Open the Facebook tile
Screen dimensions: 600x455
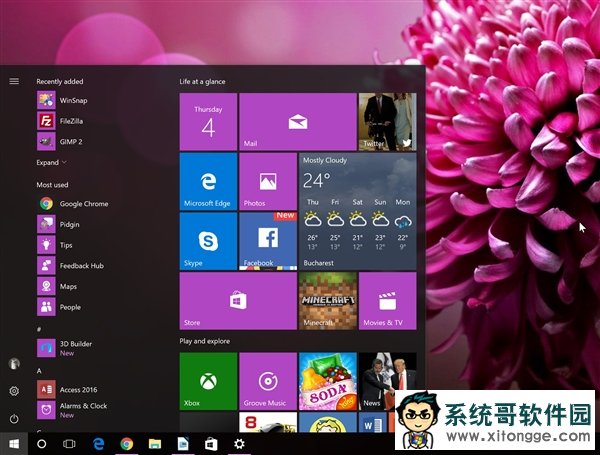tap(268, 241)
